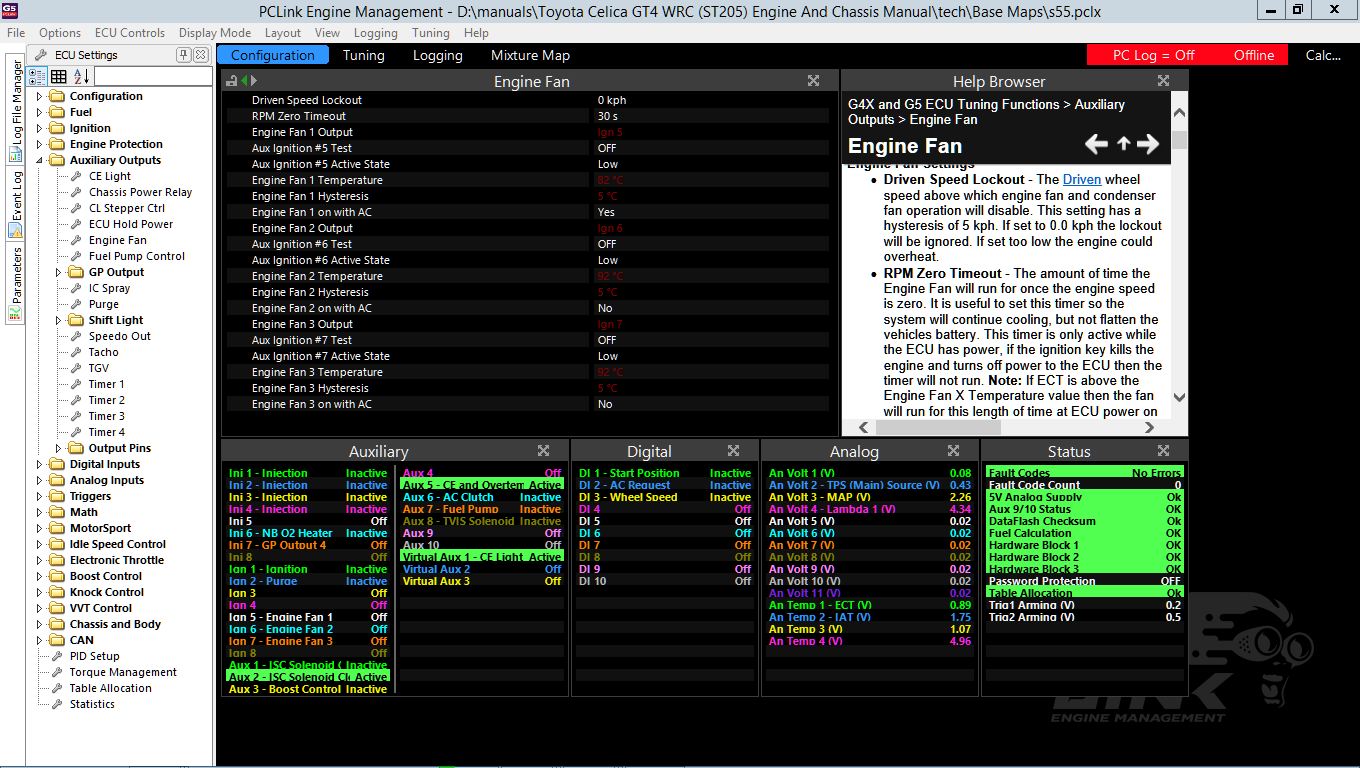Screen dimensions: 1360x768
Task: Click Engine Fan 1 on with AC value
Action: 711,212
